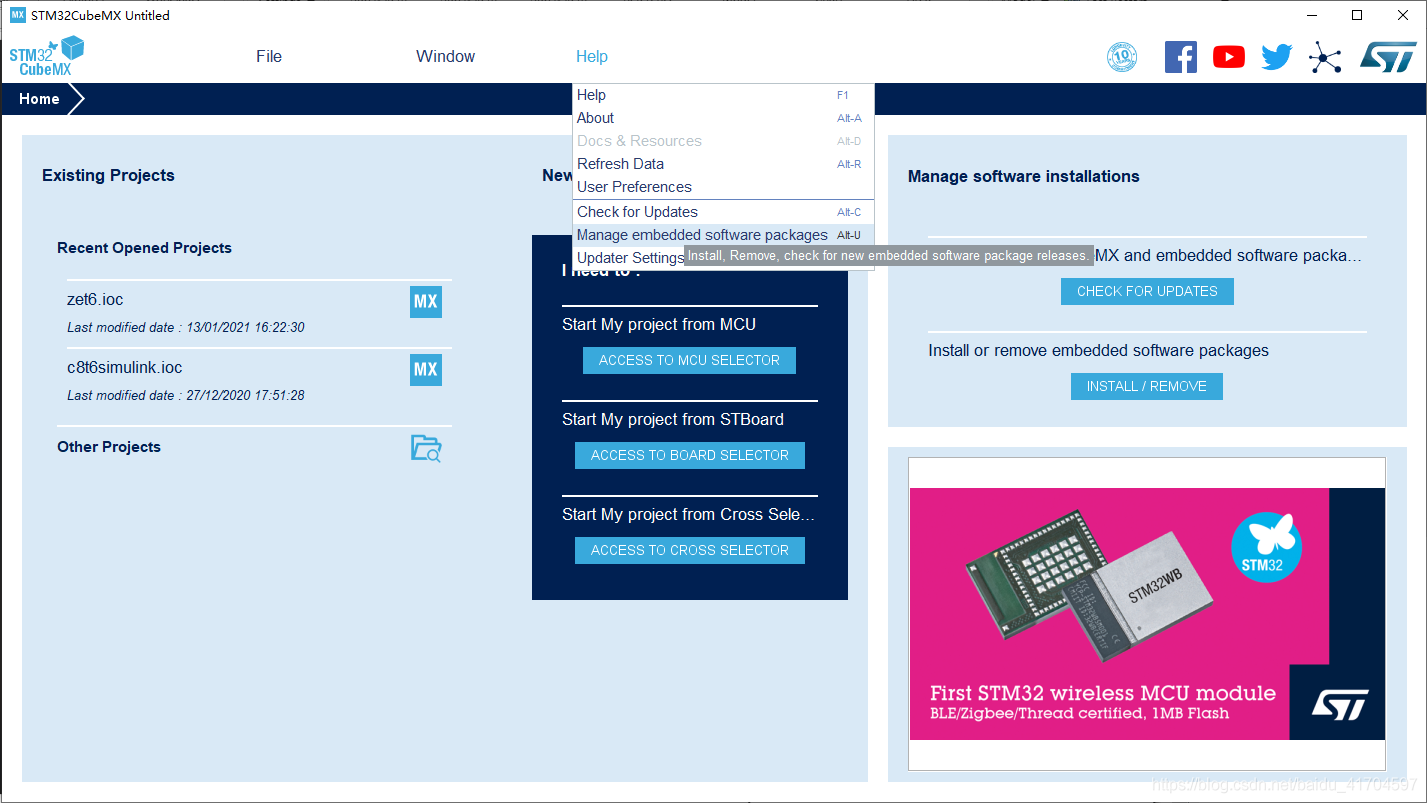Open c8t6simulink.ioc via its MX icon
The height and width of the screenshot is (803, 1427).
pyautogui.click(x=426, y=370)
